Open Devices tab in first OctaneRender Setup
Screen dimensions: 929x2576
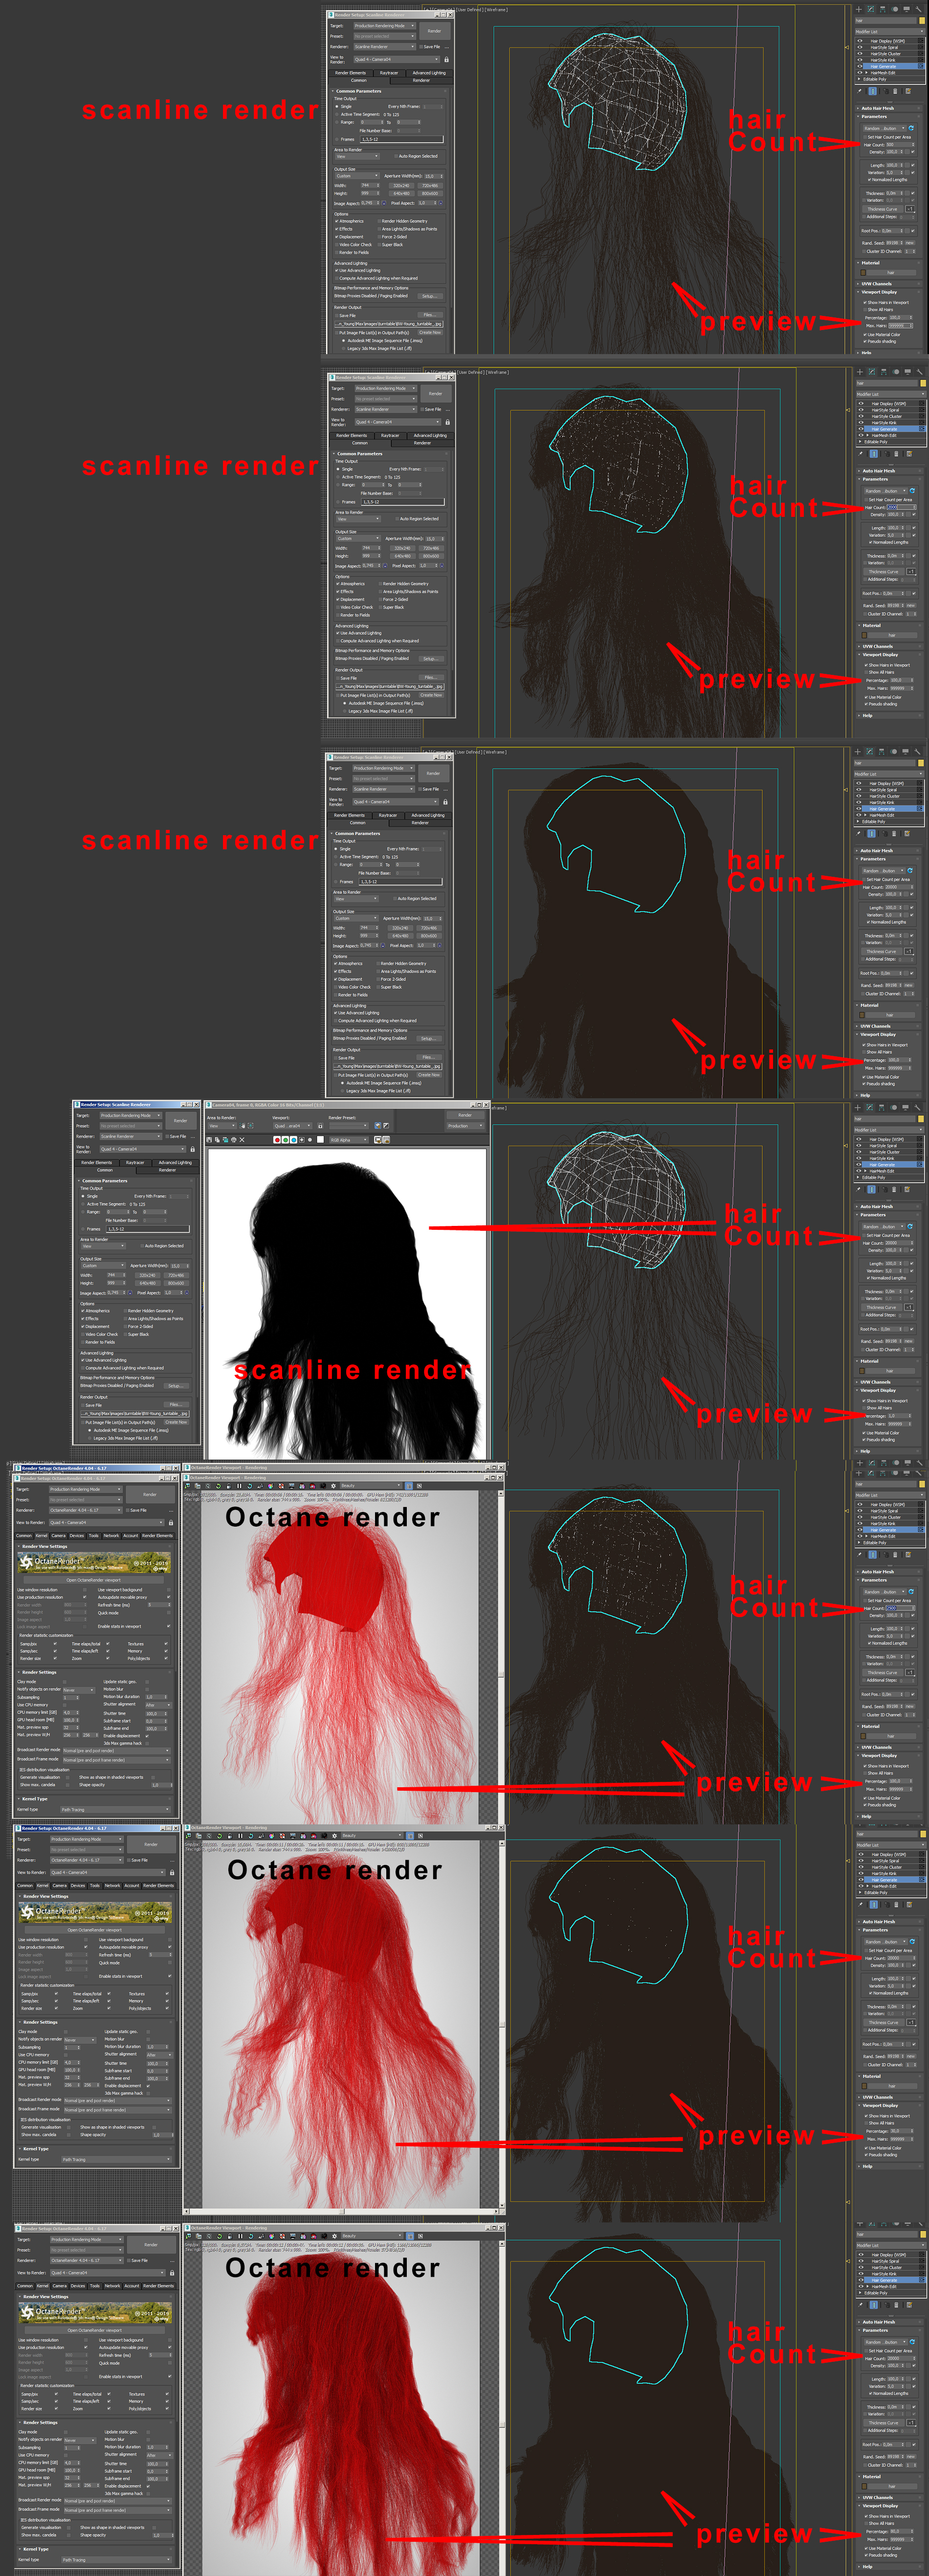click(77, 1536)
